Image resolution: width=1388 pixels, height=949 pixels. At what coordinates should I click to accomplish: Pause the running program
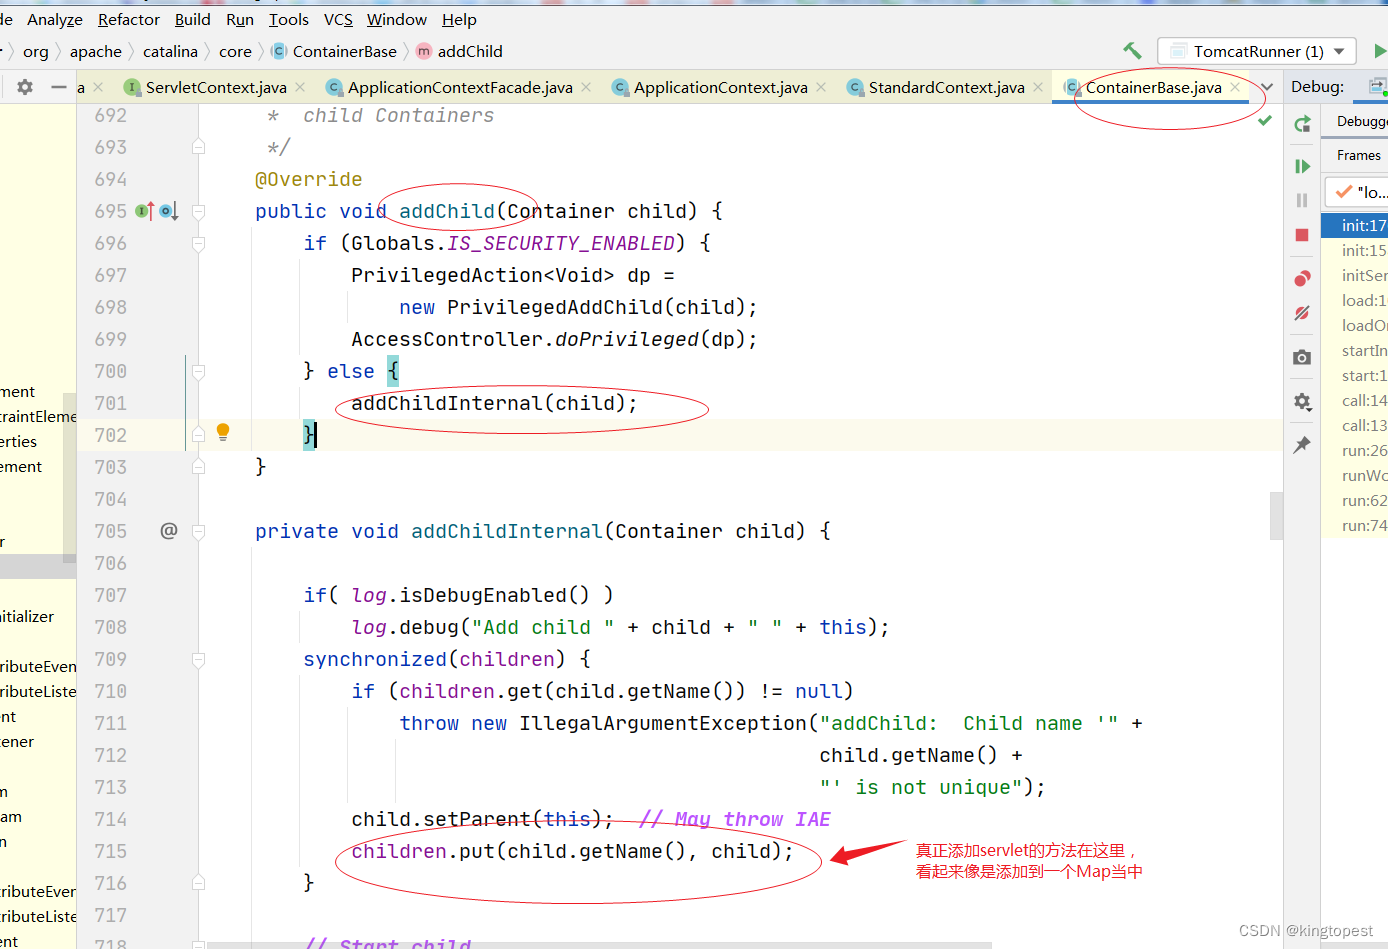coord(1302,200)
